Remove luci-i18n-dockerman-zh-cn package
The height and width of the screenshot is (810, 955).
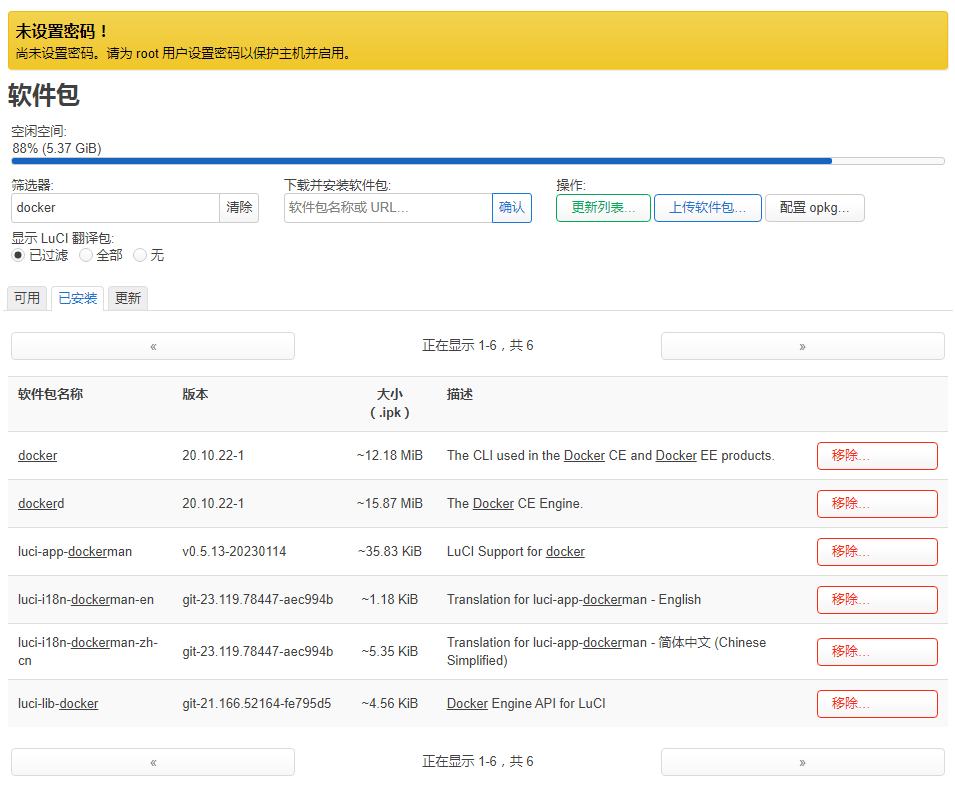point(877,652)
